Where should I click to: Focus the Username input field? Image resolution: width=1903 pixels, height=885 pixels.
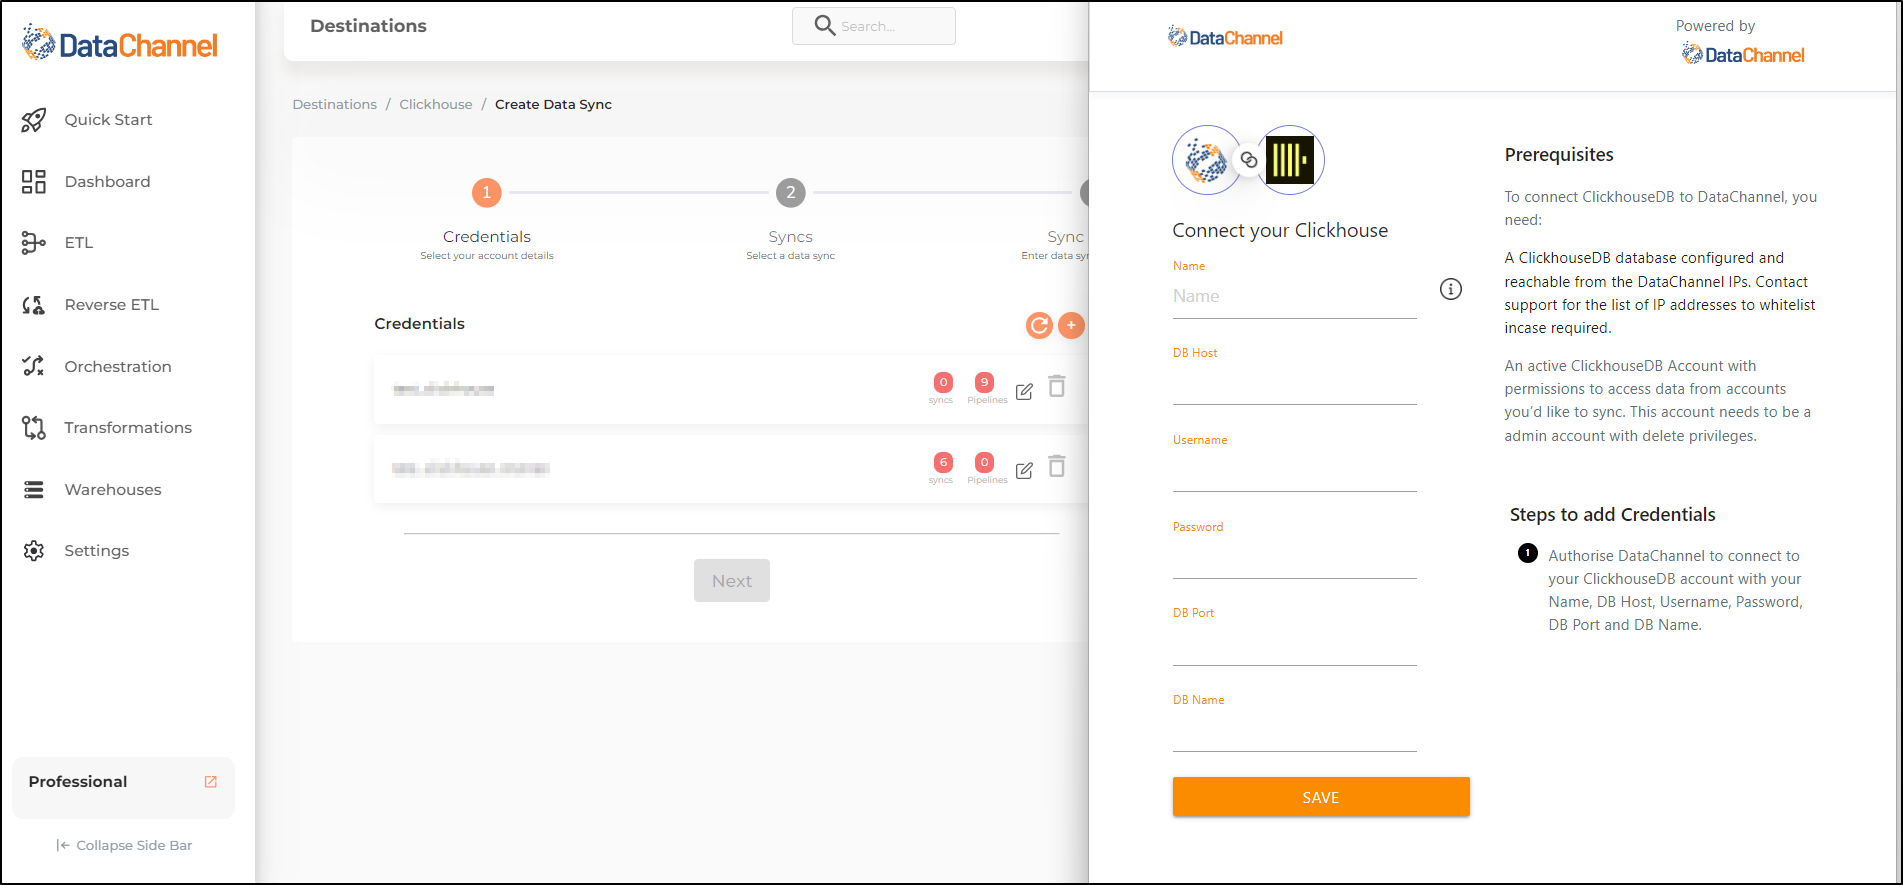[x=1295, y=472]
